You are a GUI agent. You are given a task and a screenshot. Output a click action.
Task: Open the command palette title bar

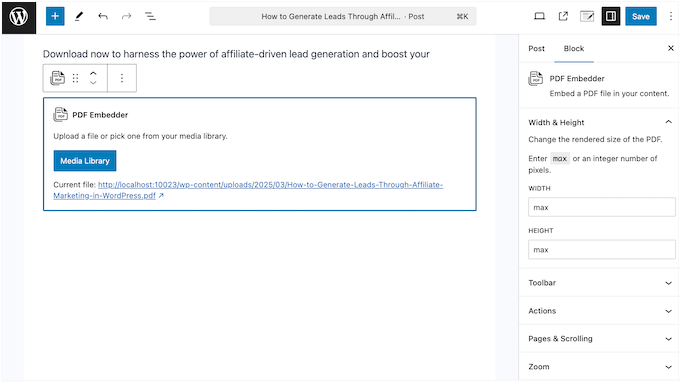coord(343,16)
